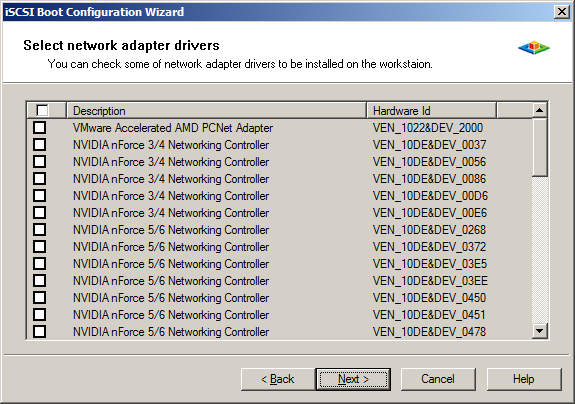575x404 pixels.
Task: Select hardware id VEN_10DE&DEV_00E6 text
Action: [x=430, y=213]
